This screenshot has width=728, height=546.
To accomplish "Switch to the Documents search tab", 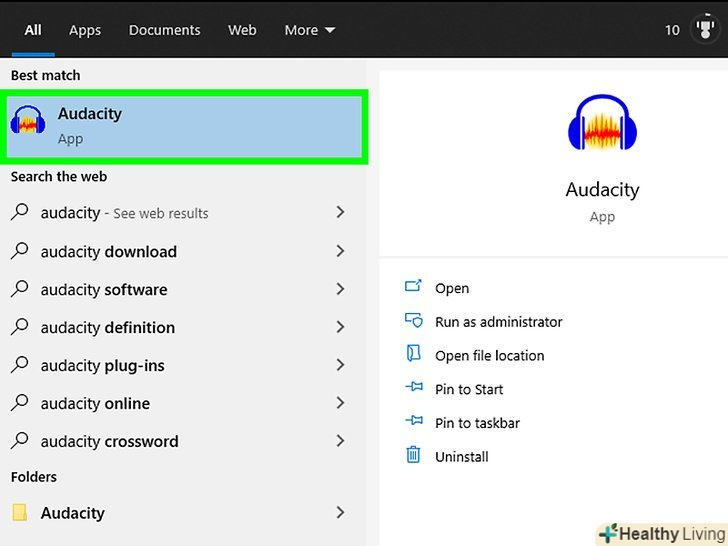I will [x=164, y=30].
